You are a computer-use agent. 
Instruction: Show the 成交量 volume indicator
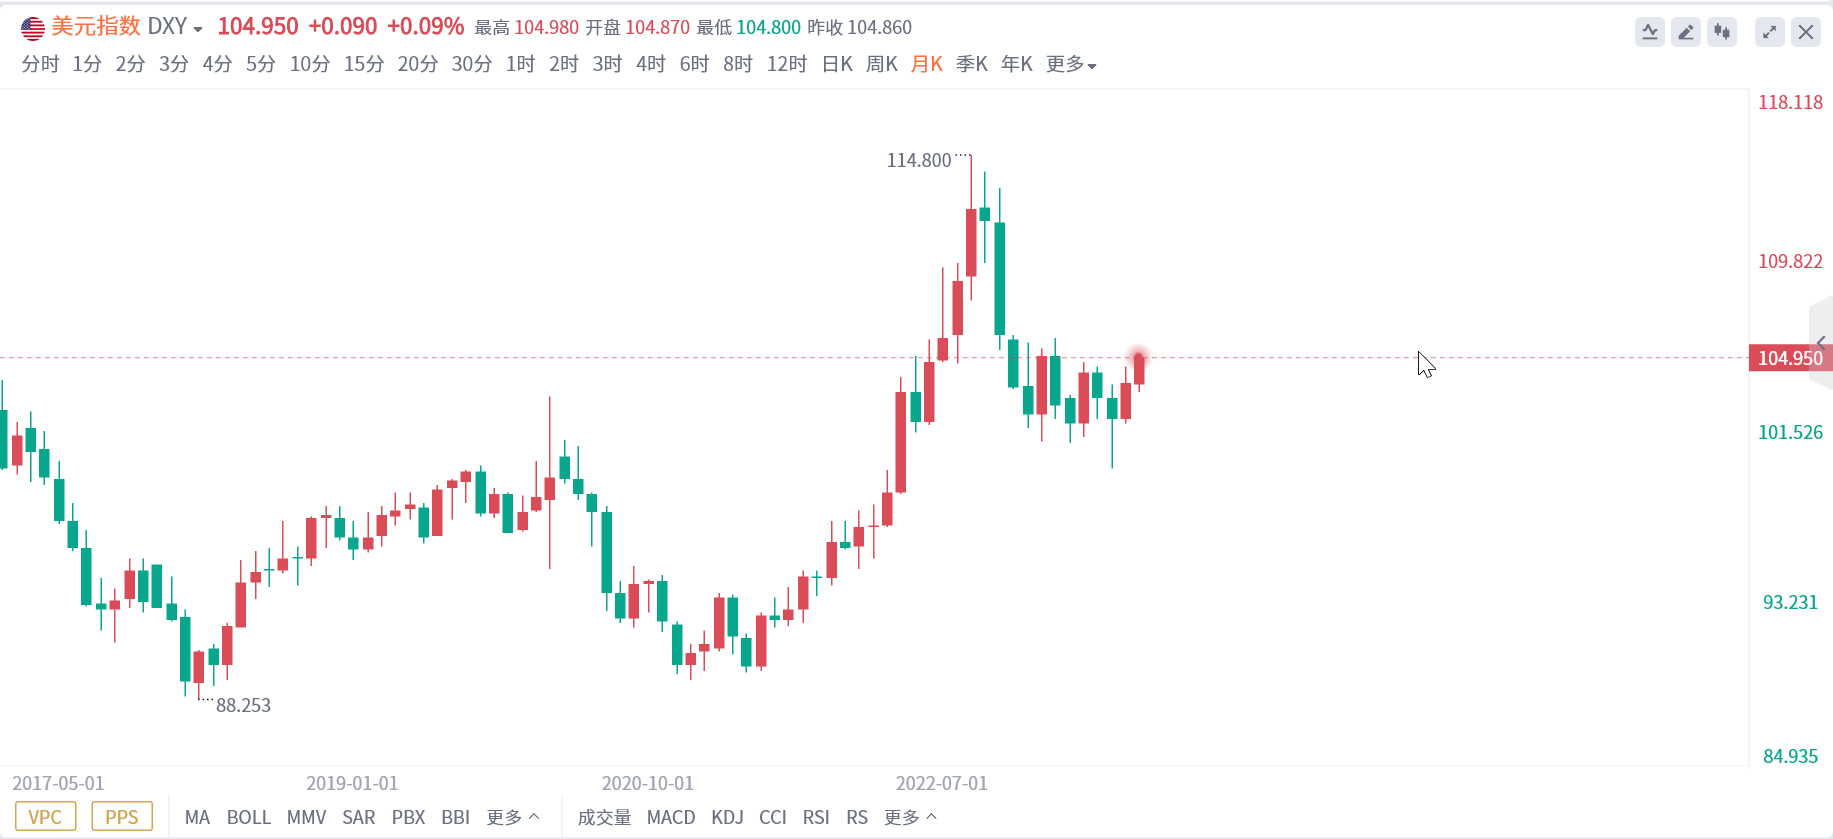pos(604,817)
